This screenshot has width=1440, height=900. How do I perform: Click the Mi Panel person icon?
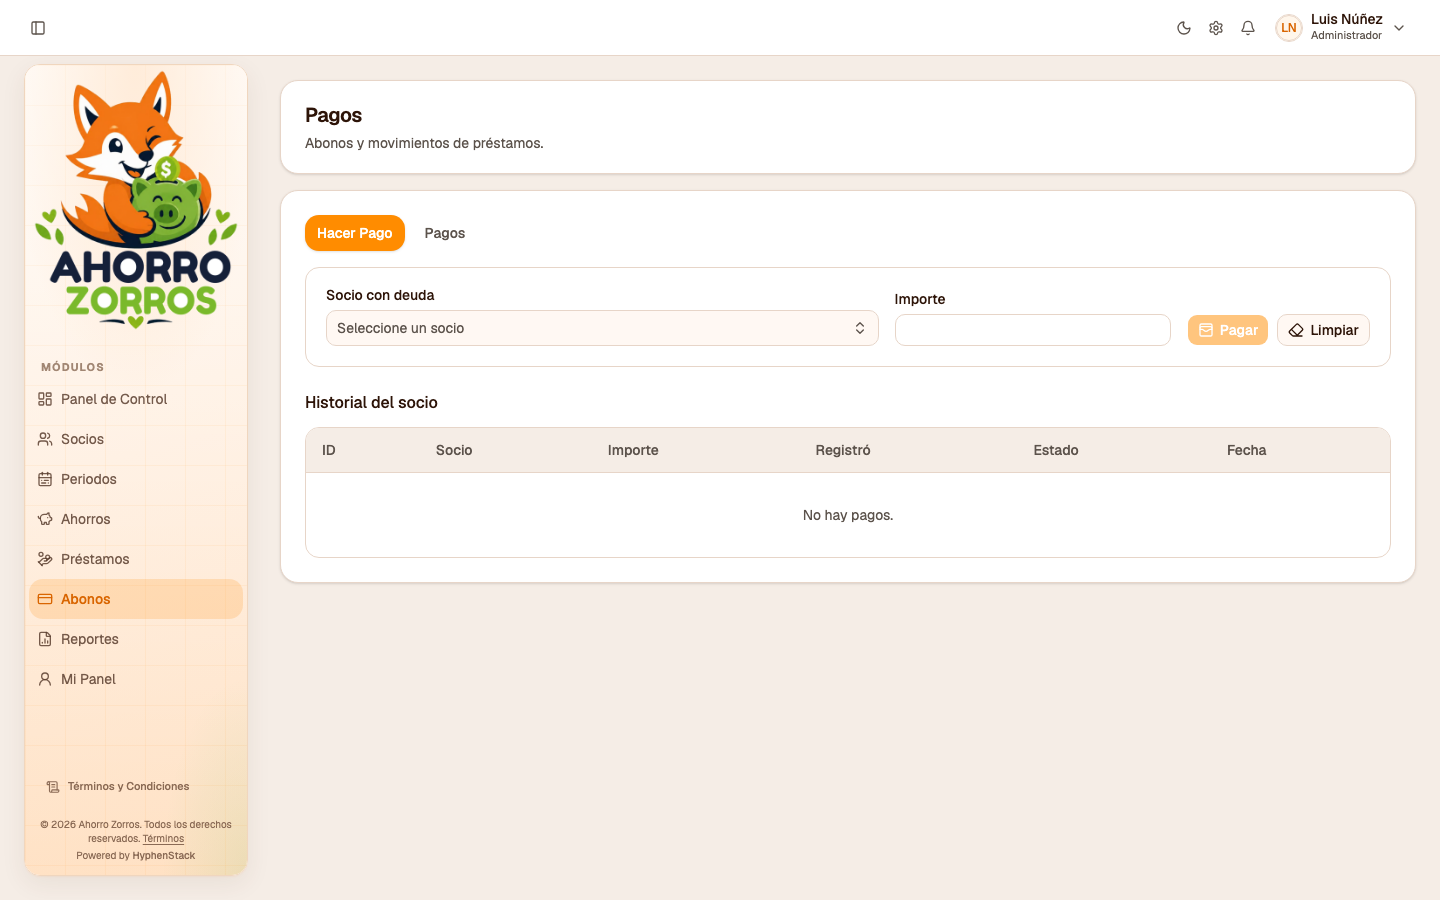[45, 679]
